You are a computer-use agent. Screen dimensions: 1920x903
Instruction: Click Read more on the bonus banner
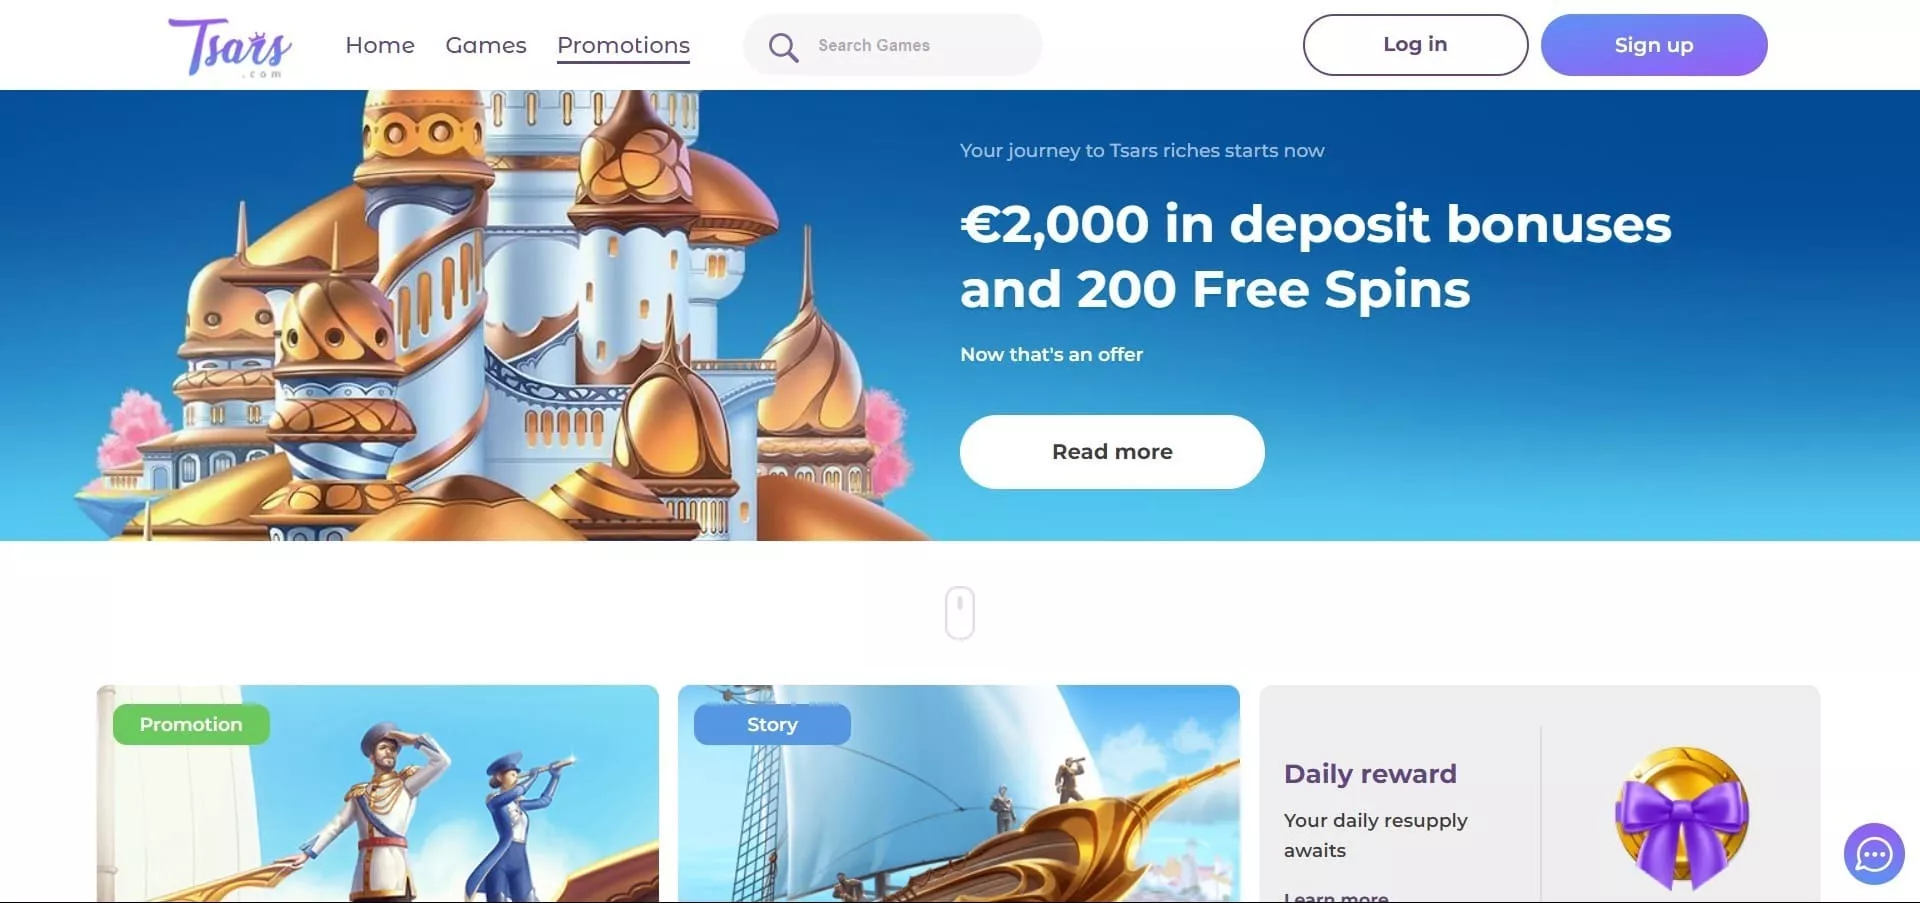pos(1112,452)
